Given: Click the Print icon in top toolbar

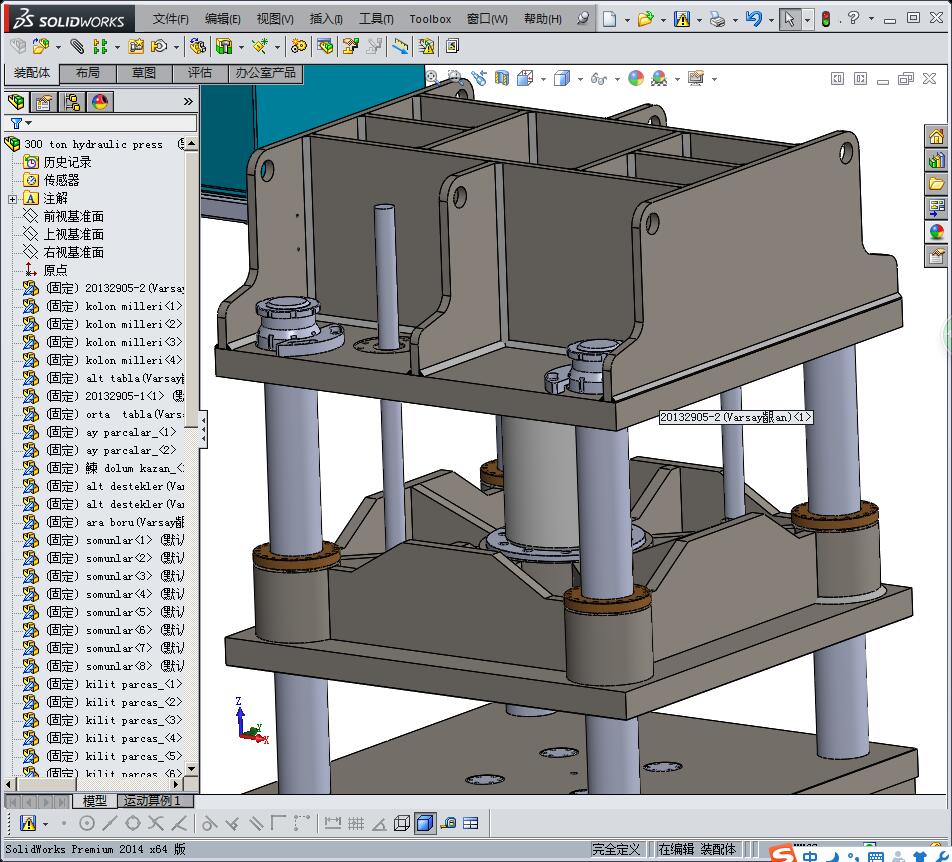Looking at the screenshot, I should 717,19.
